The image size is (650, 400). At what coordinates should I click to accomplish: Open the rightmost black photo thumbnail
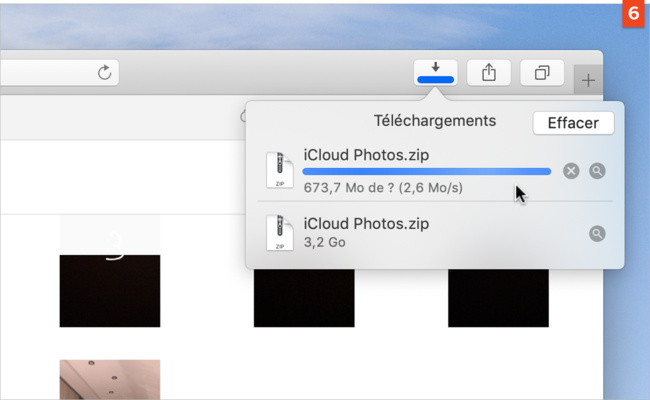coord(498,297)
